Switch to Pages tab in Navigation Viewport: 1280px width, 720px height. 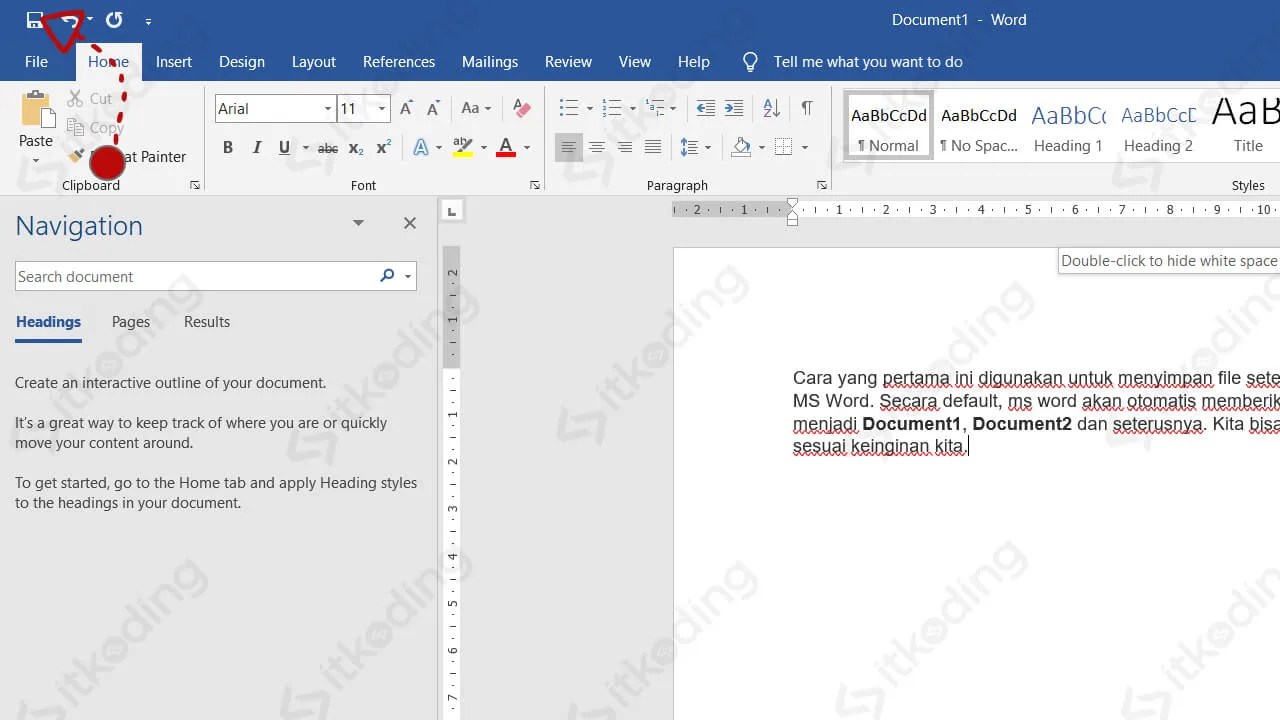point(130,322)
